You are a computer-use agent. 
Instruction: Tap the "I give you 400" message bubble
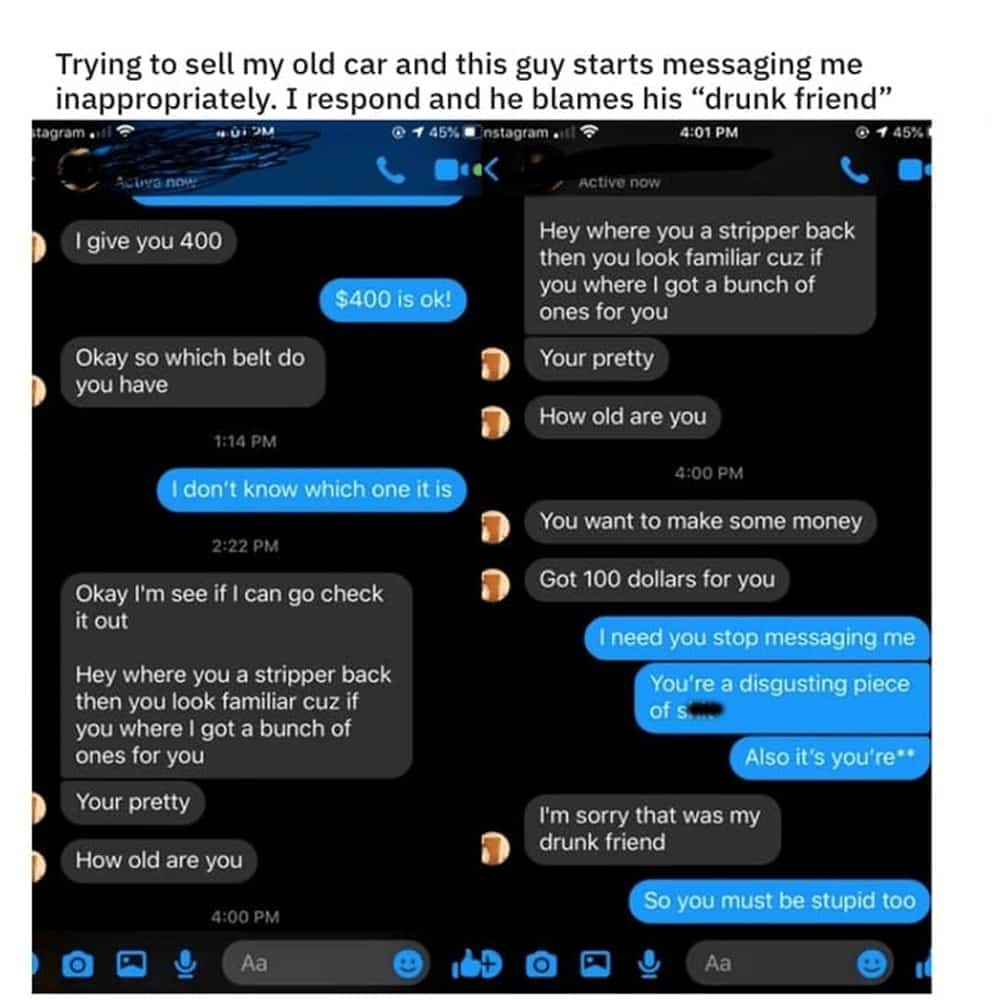pos(149,242)
